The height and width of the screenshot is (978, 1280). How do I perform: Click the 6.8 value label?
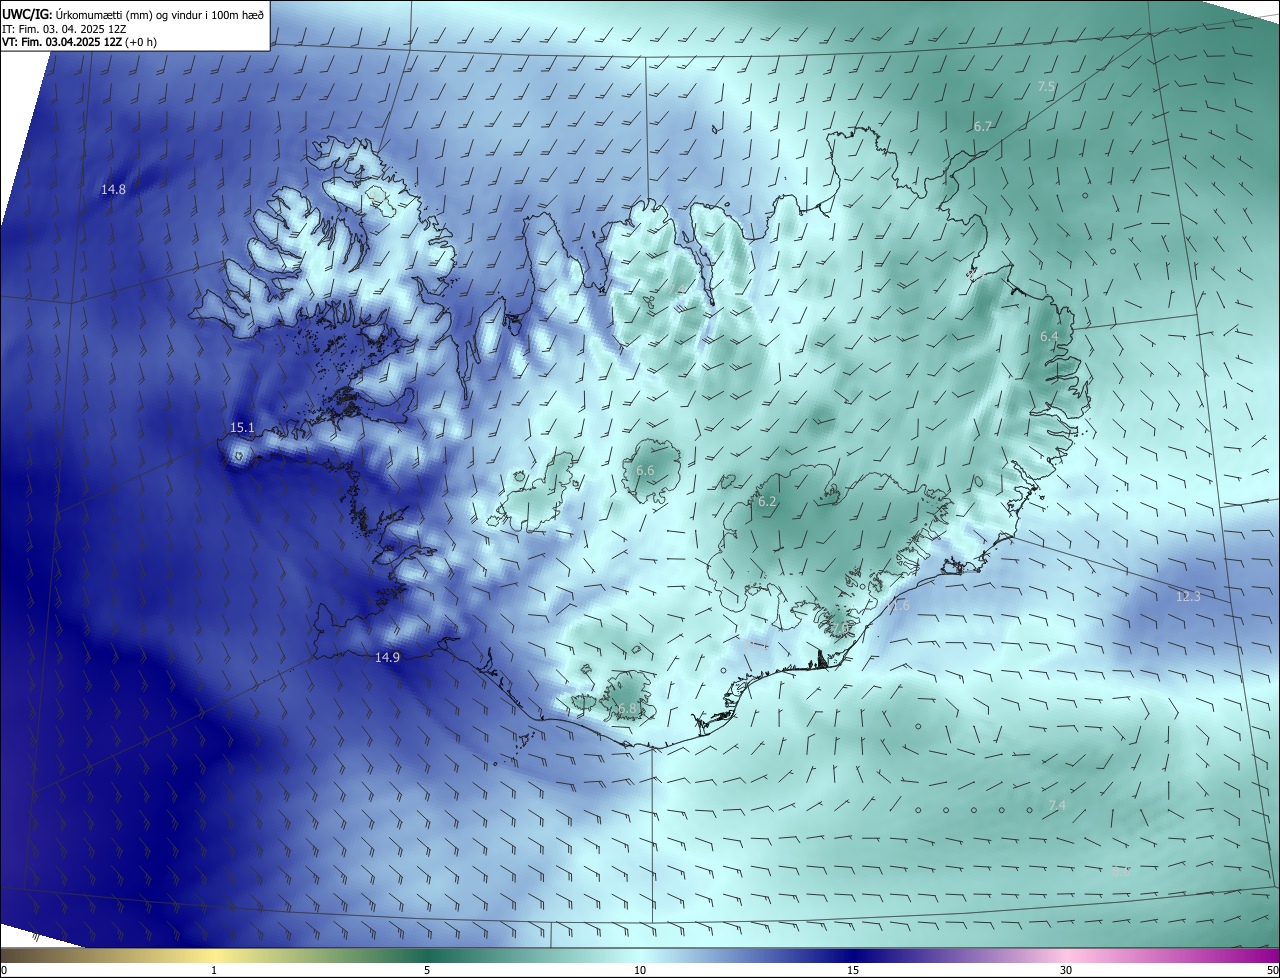(627, 709)
